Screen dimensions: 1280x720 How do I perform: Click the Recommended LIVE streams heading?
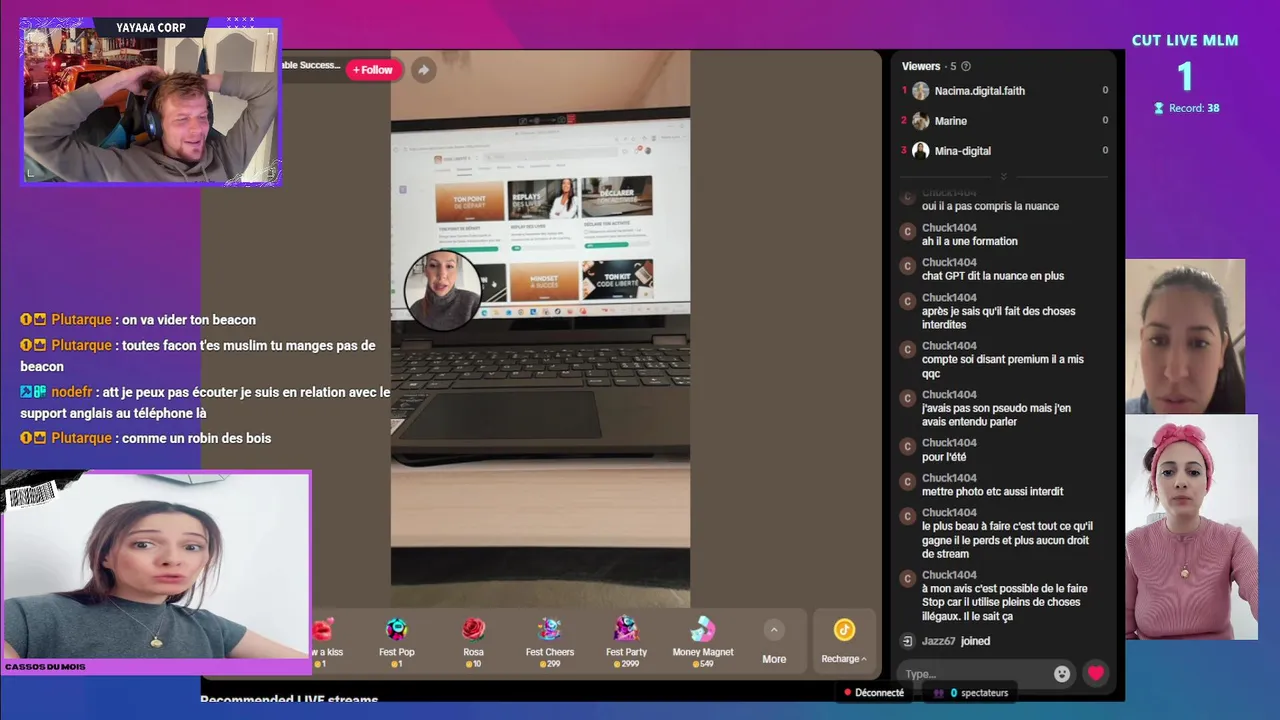[289, 699]
